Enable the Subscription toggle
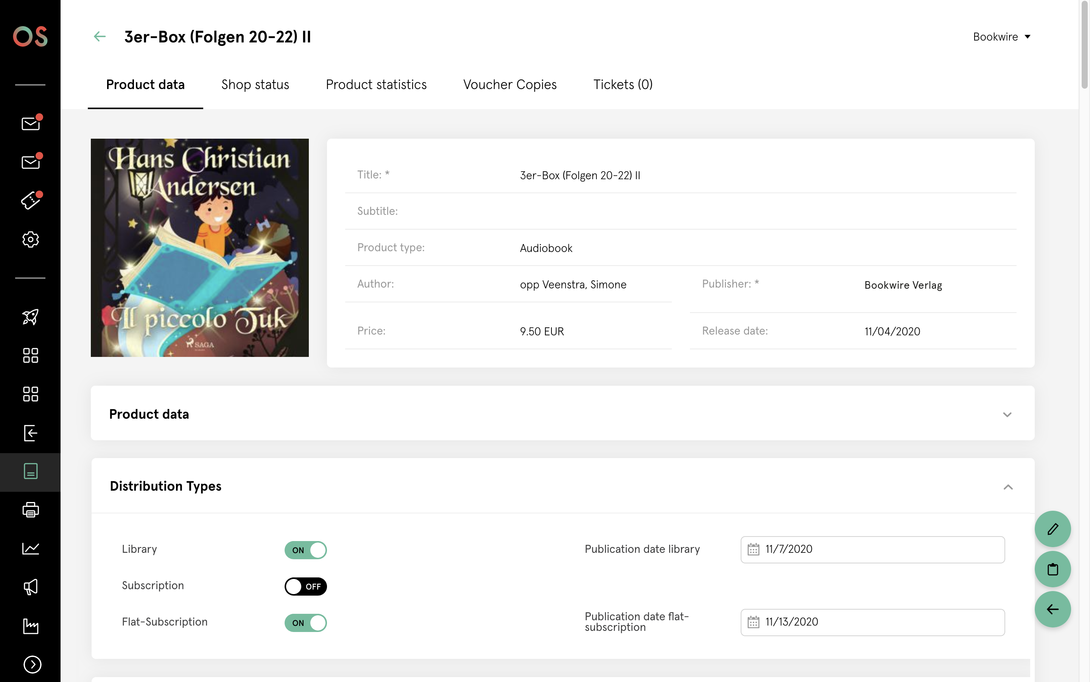 pyautogui.click(x=305, y=586)
